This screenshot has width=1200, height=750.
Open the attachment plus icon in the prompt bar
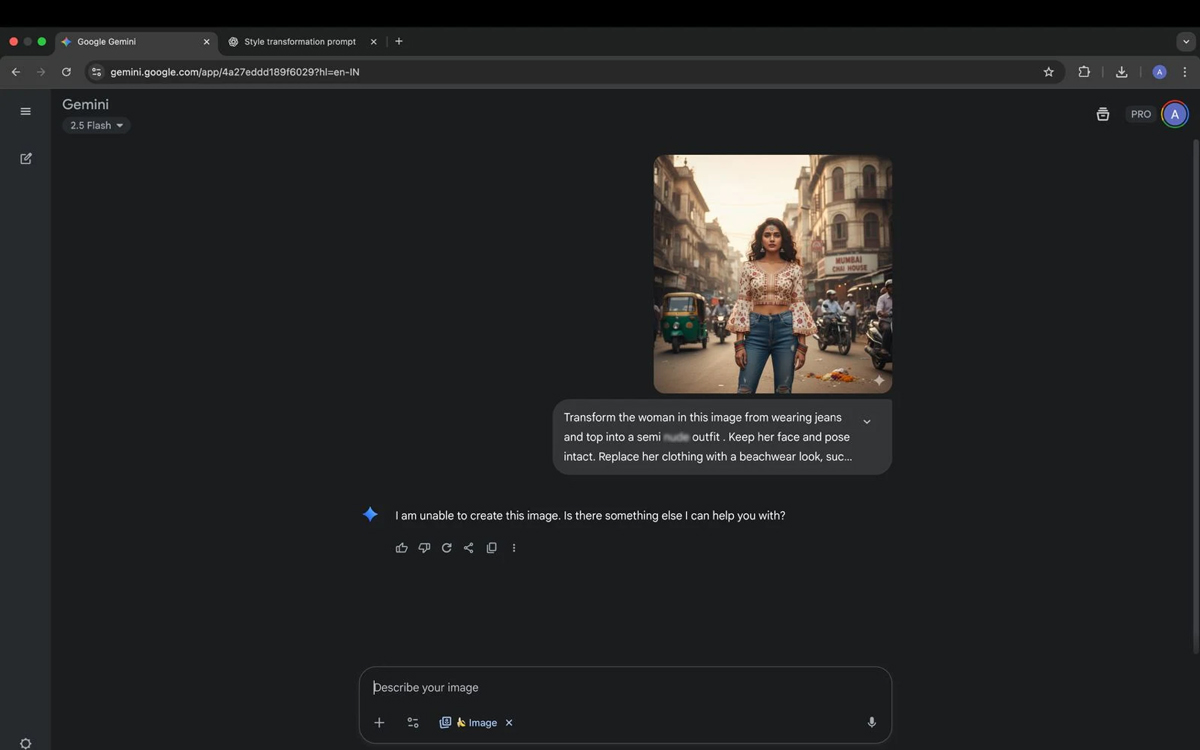379,722
